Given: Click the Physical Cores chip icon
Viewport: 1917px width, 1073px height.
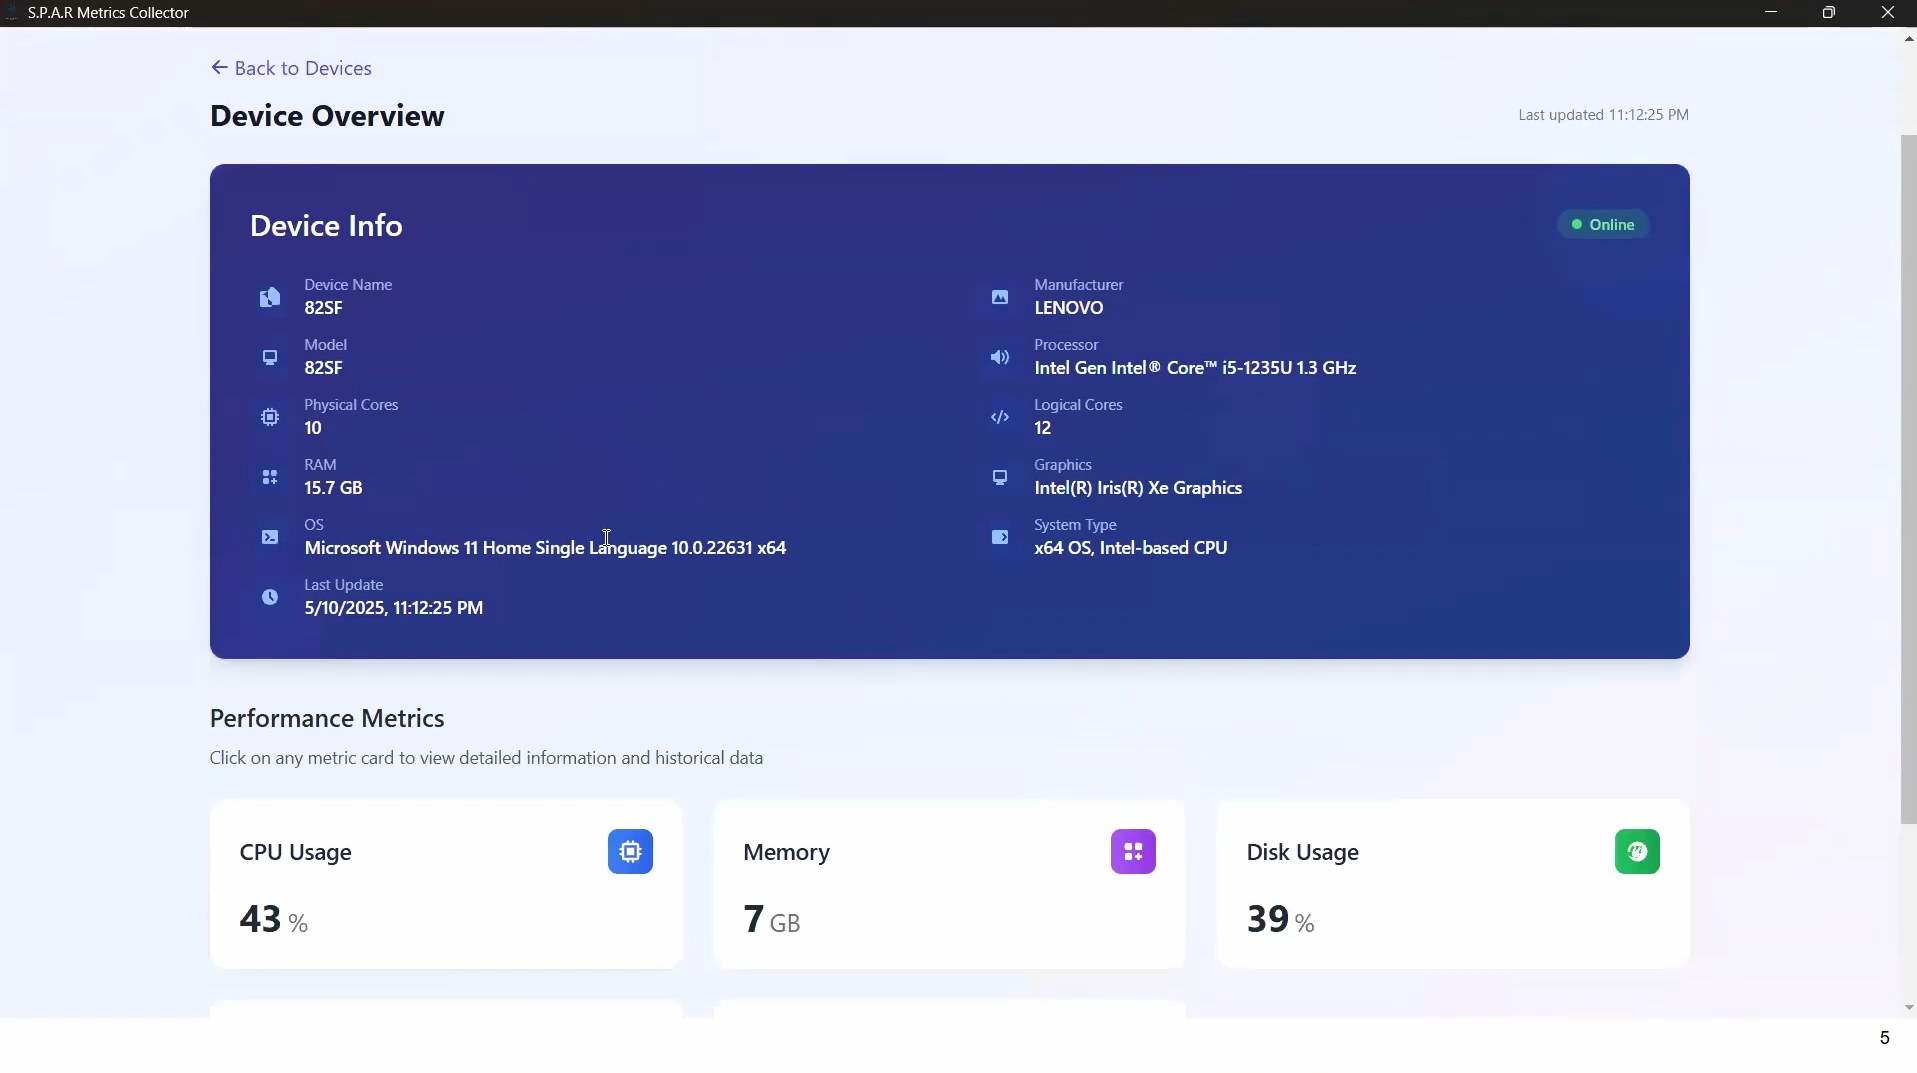Looking at the screenshot, I should pyautogui.click(x=270, y=417).
